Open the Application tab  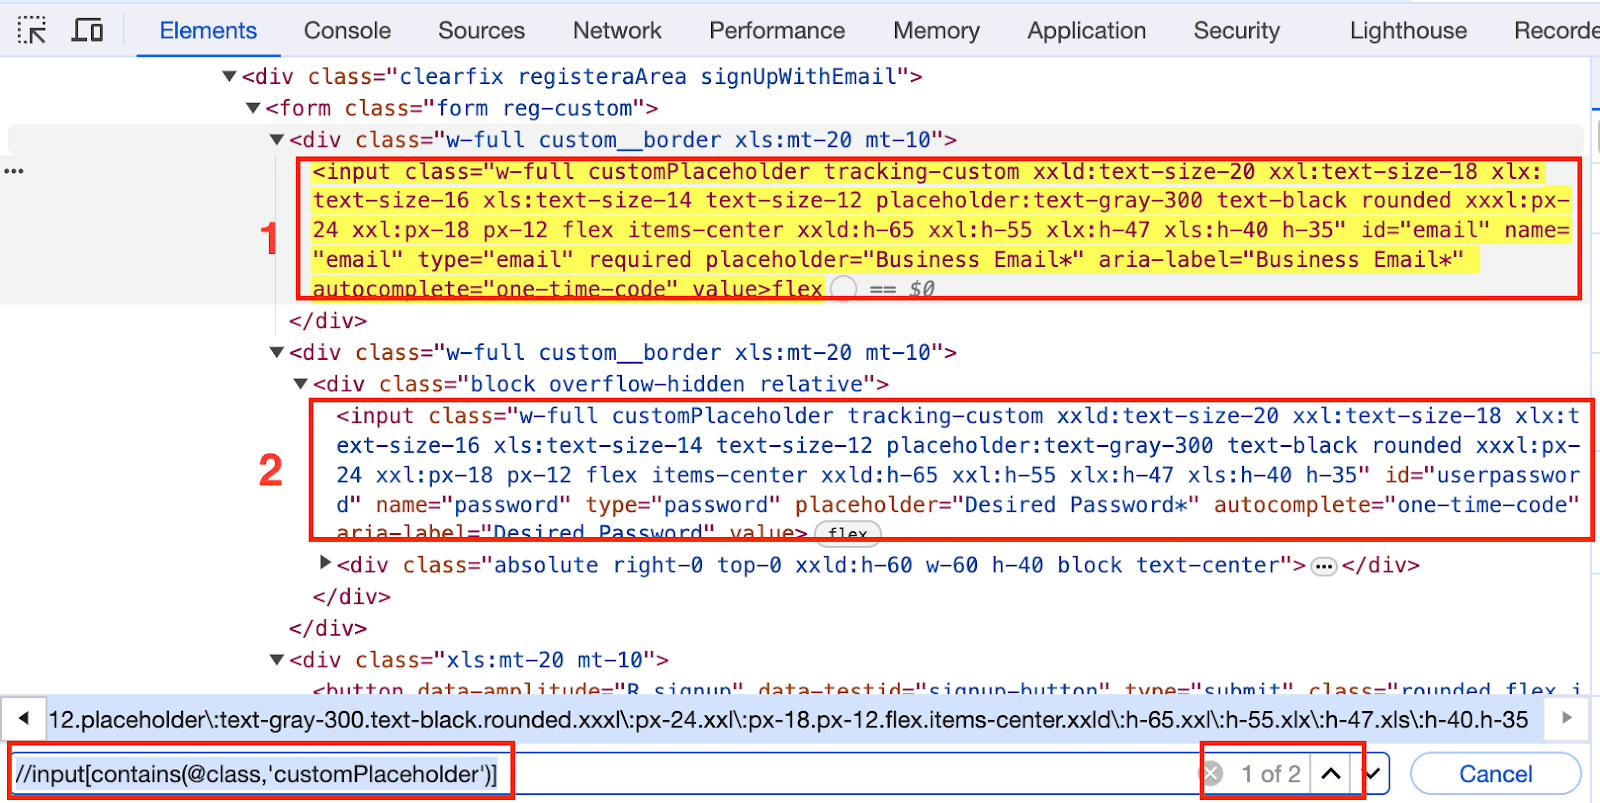pyautogui.click(x=1086, y=31)
